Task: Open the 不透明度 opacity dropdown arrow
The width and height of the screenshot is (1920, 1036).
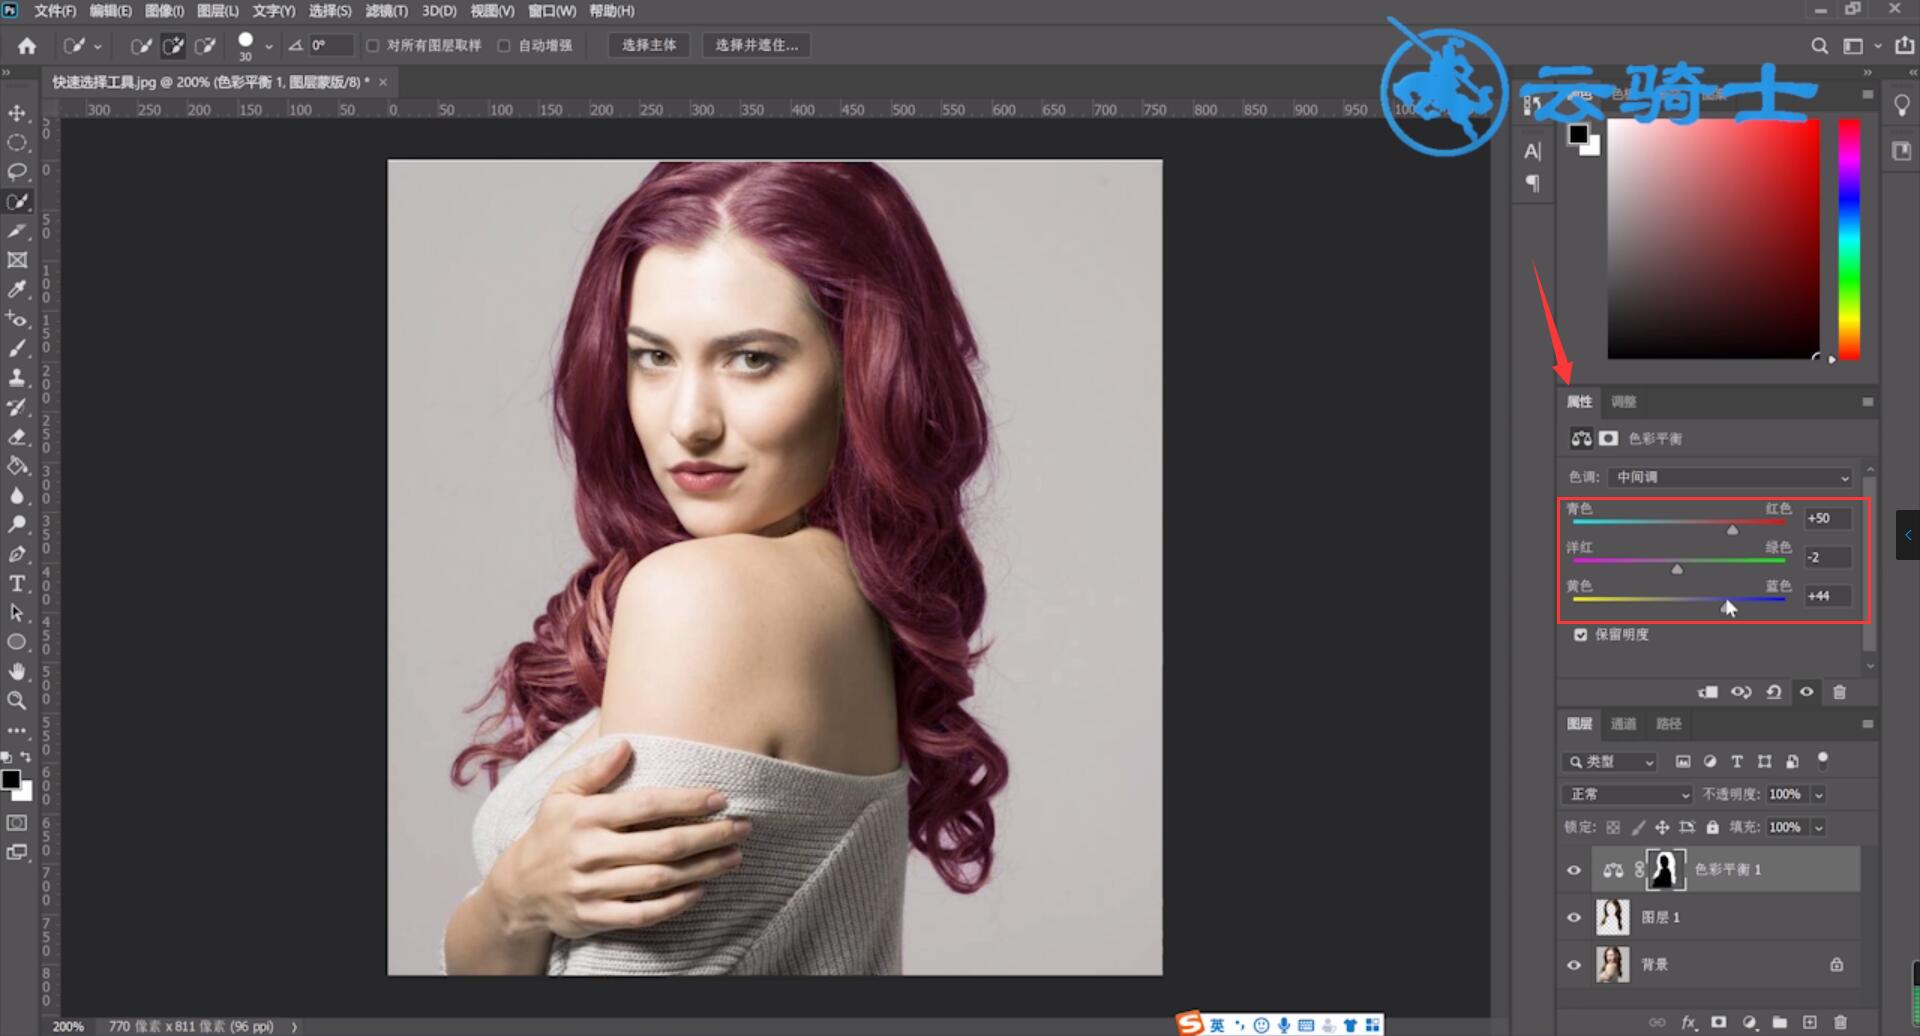Action: (1819, 794)
